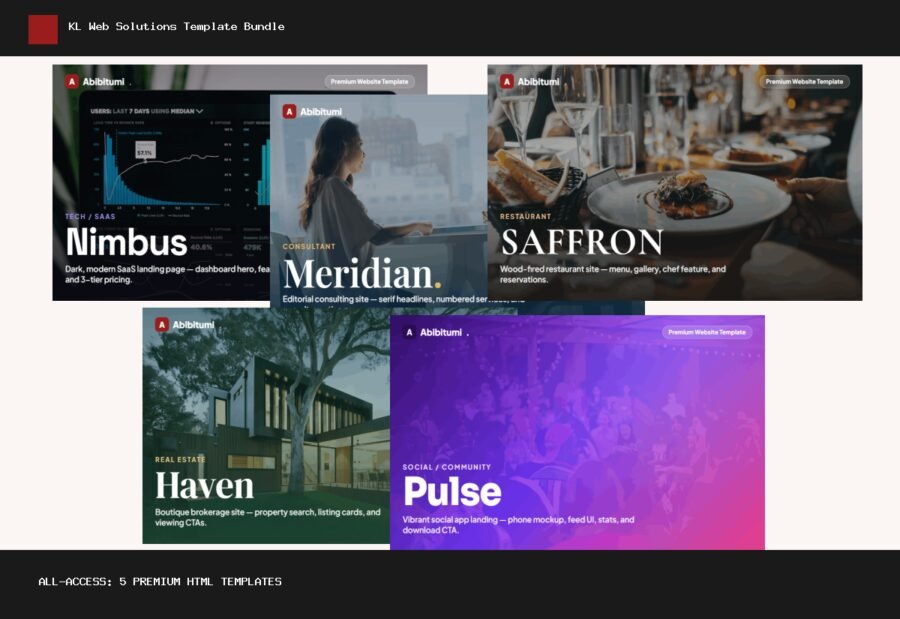Click the CONSULTANT category label

click(x=309, y=246)
